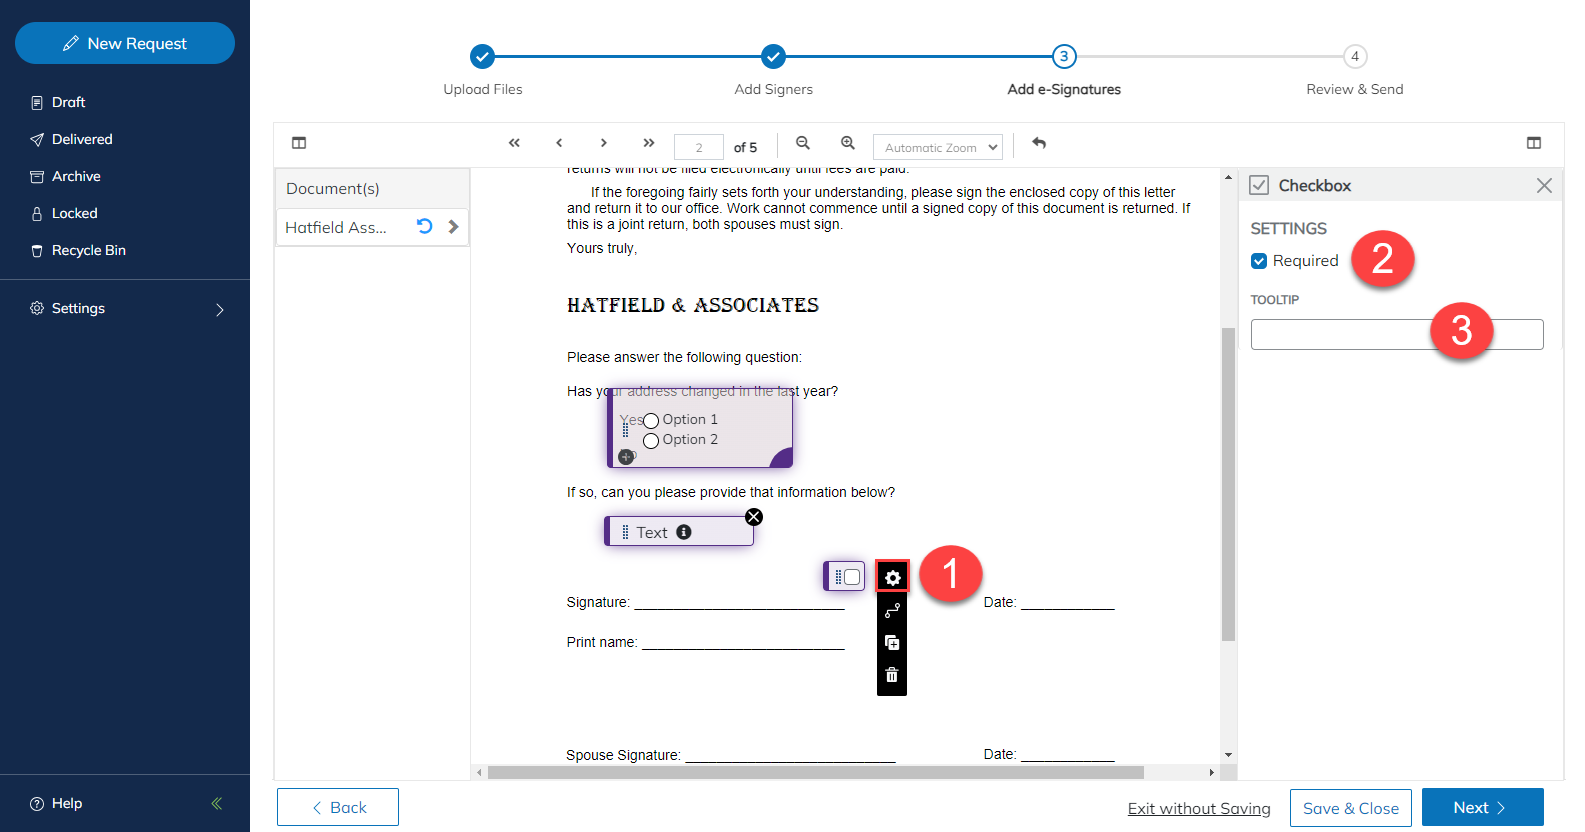Image resolution: width=1585 pixels, height=832 pixels.
Task: Reset Hatfield document with refresh icon
Action: [x=424, y=226]
